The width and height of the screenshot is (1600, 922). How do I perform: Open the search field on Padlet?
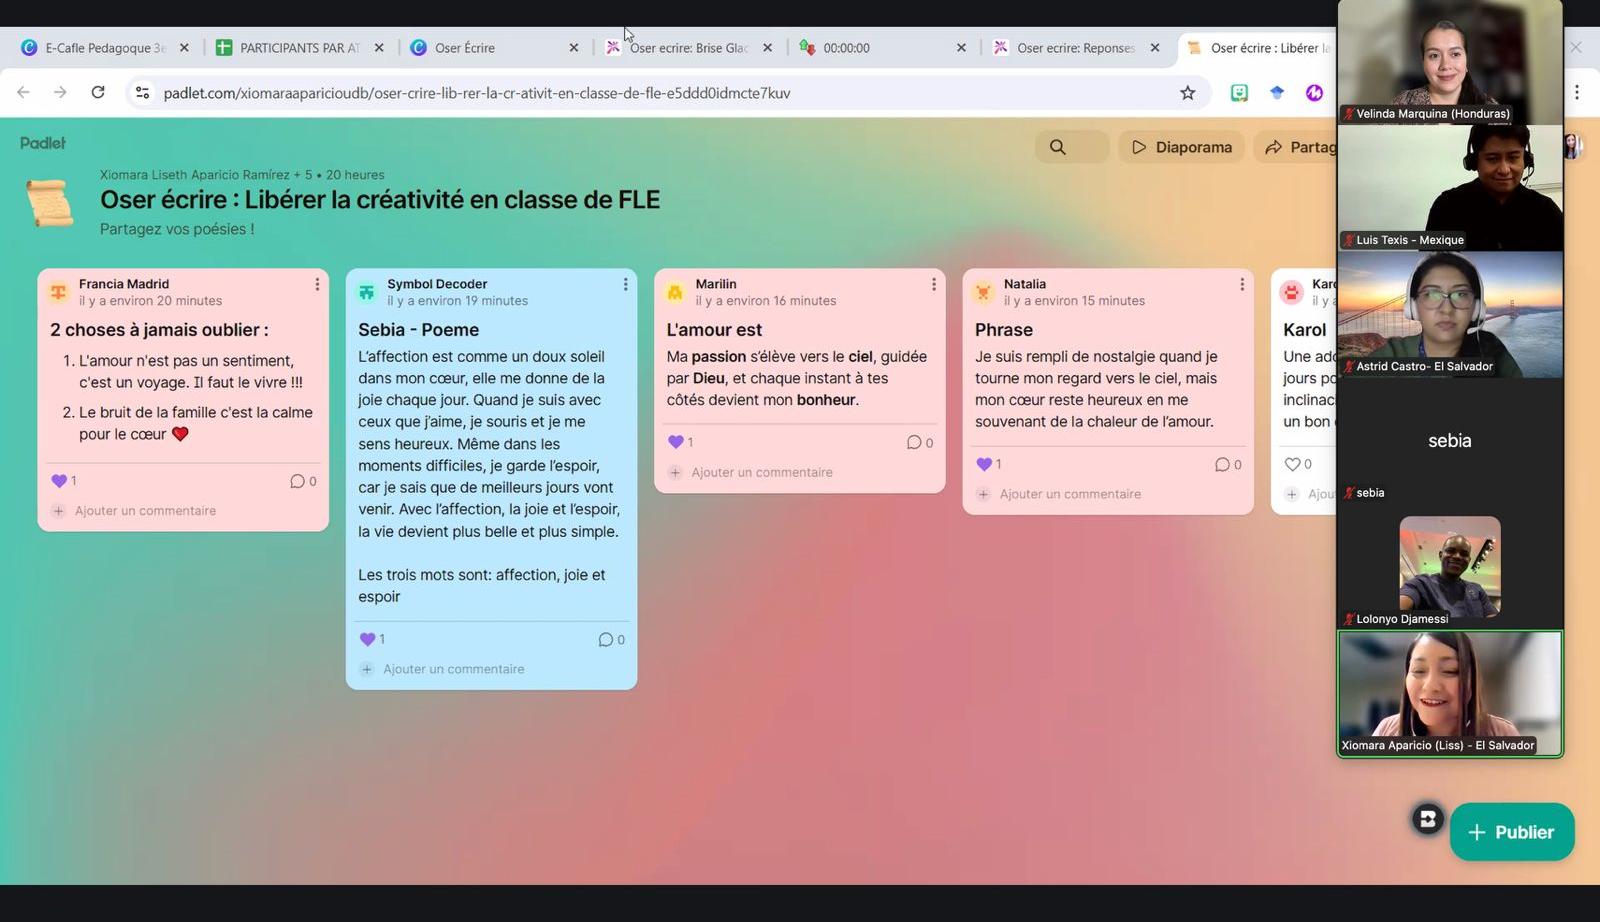coord(1072,147)
